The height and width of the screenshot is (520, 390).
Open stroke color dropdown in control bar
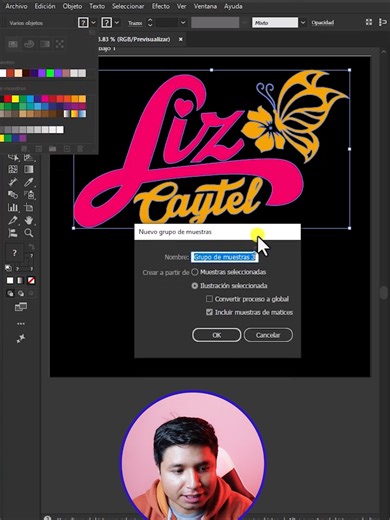117,23
